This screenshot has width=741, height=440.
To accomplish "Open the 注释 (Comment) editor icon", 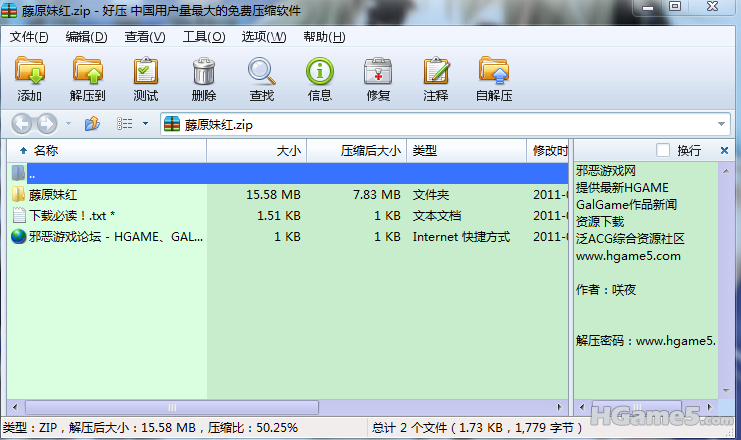I will tap(436, 78).
